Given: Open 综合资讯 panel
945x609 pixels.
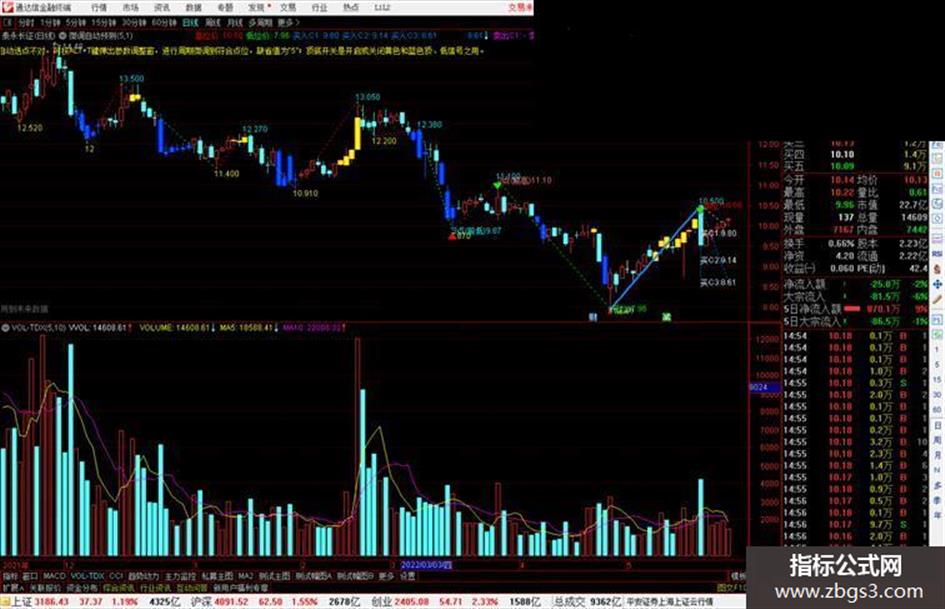Looking at the screenshot, I should [119, 587].
